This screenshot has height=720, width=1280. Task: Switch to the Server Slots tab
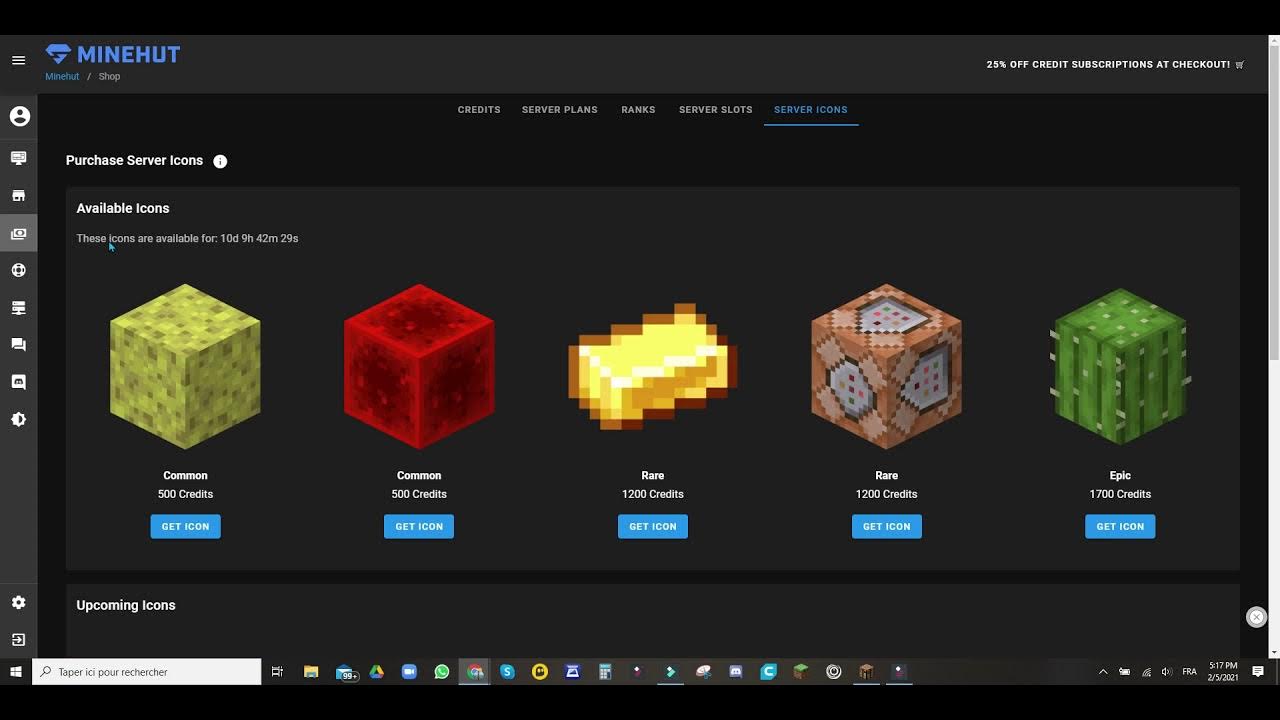tap(716, 110)
